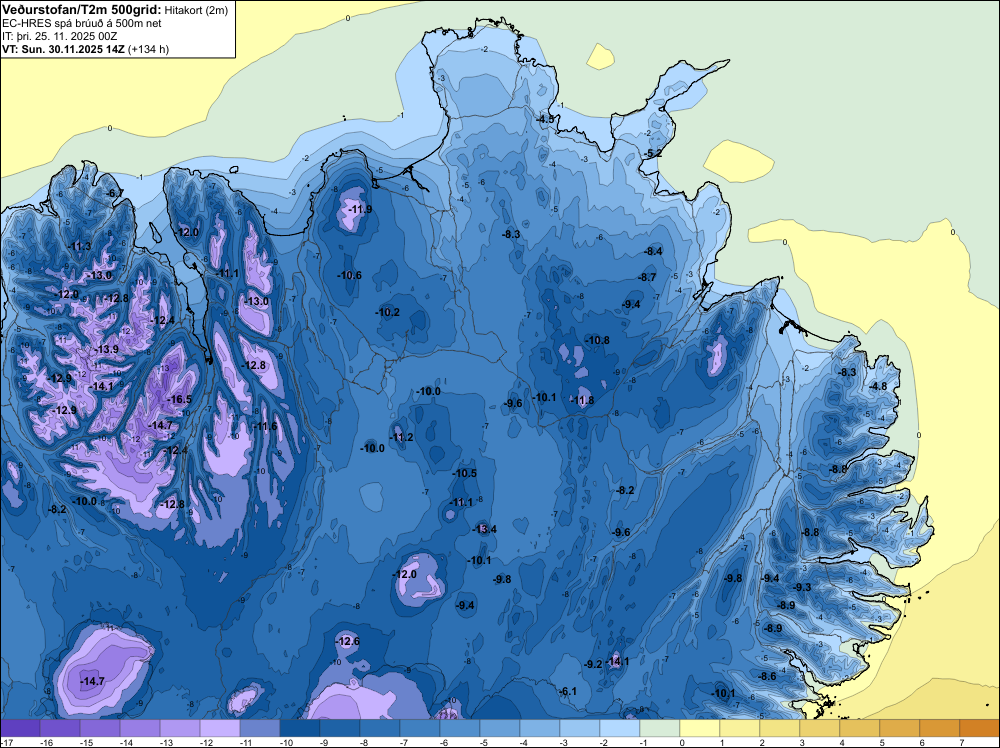Click the -12.6 temperature value
This screenshot has height=748, width=1000.
coord(348,642)
